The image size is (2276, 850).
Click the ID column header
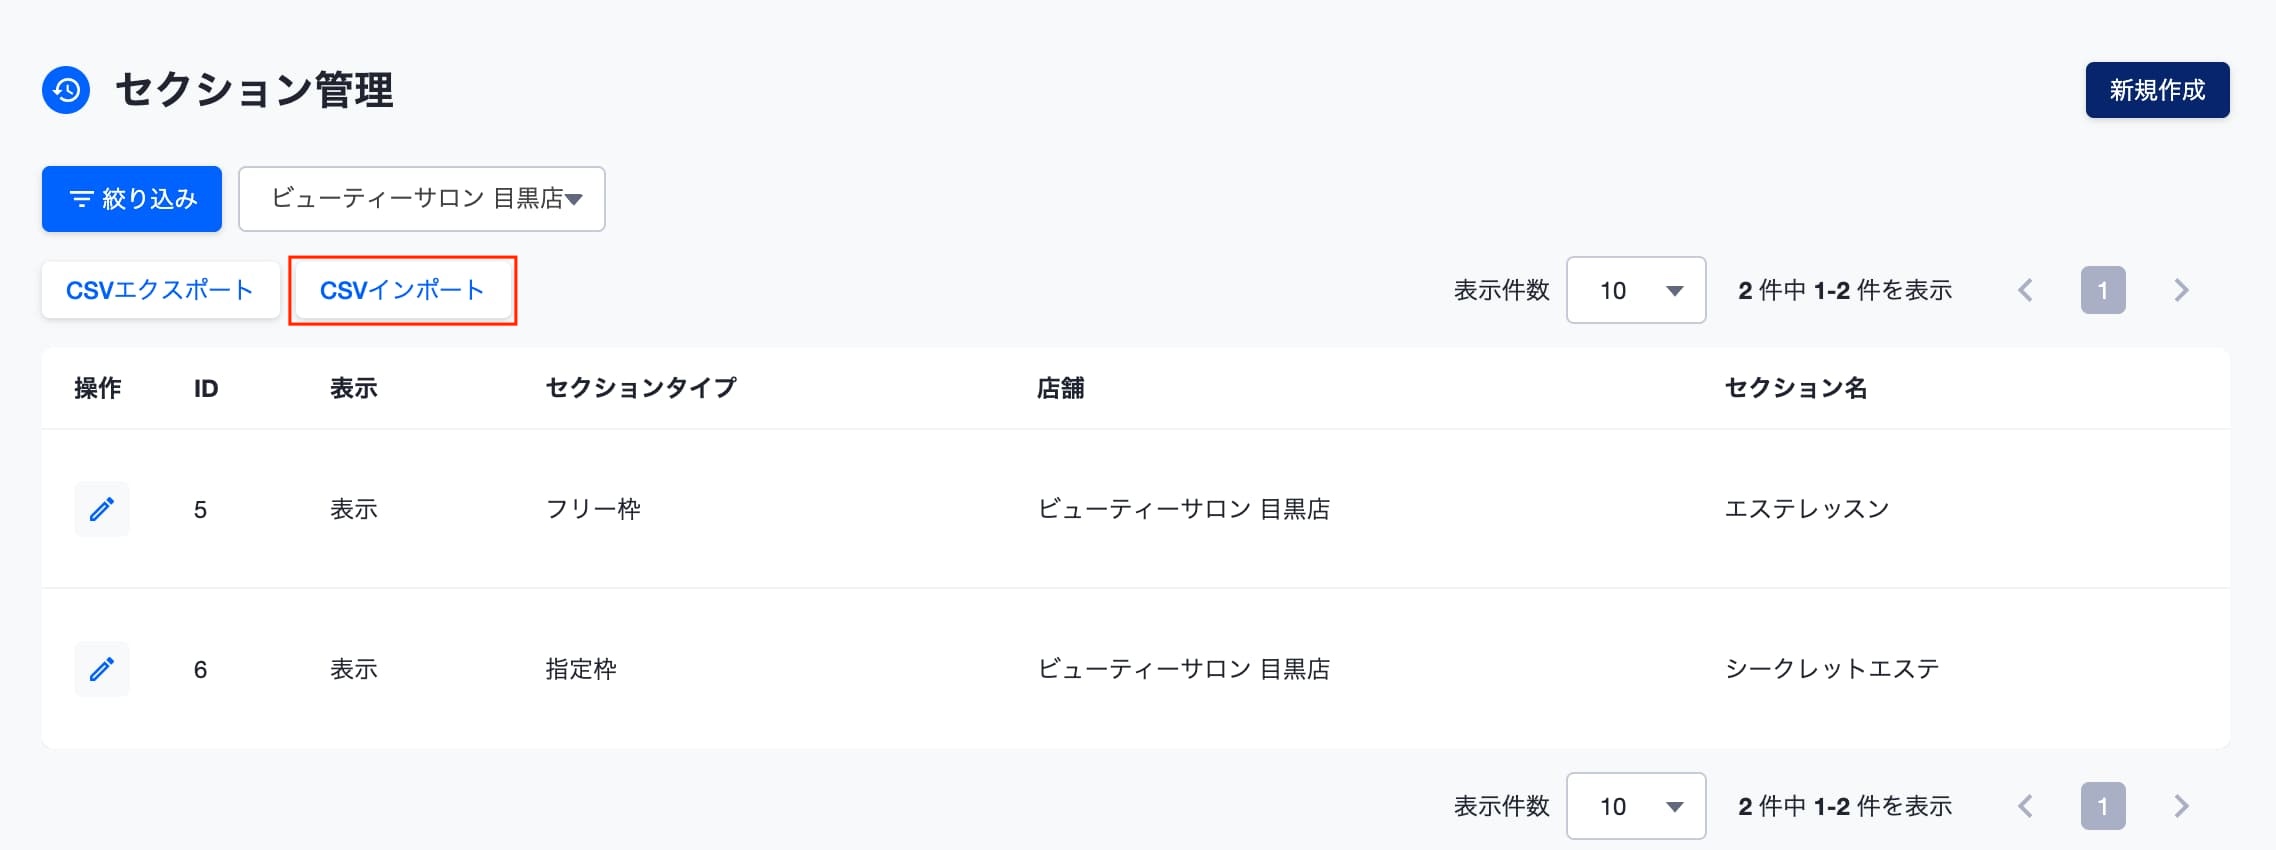pyautogui.click(x=206, y=388)
